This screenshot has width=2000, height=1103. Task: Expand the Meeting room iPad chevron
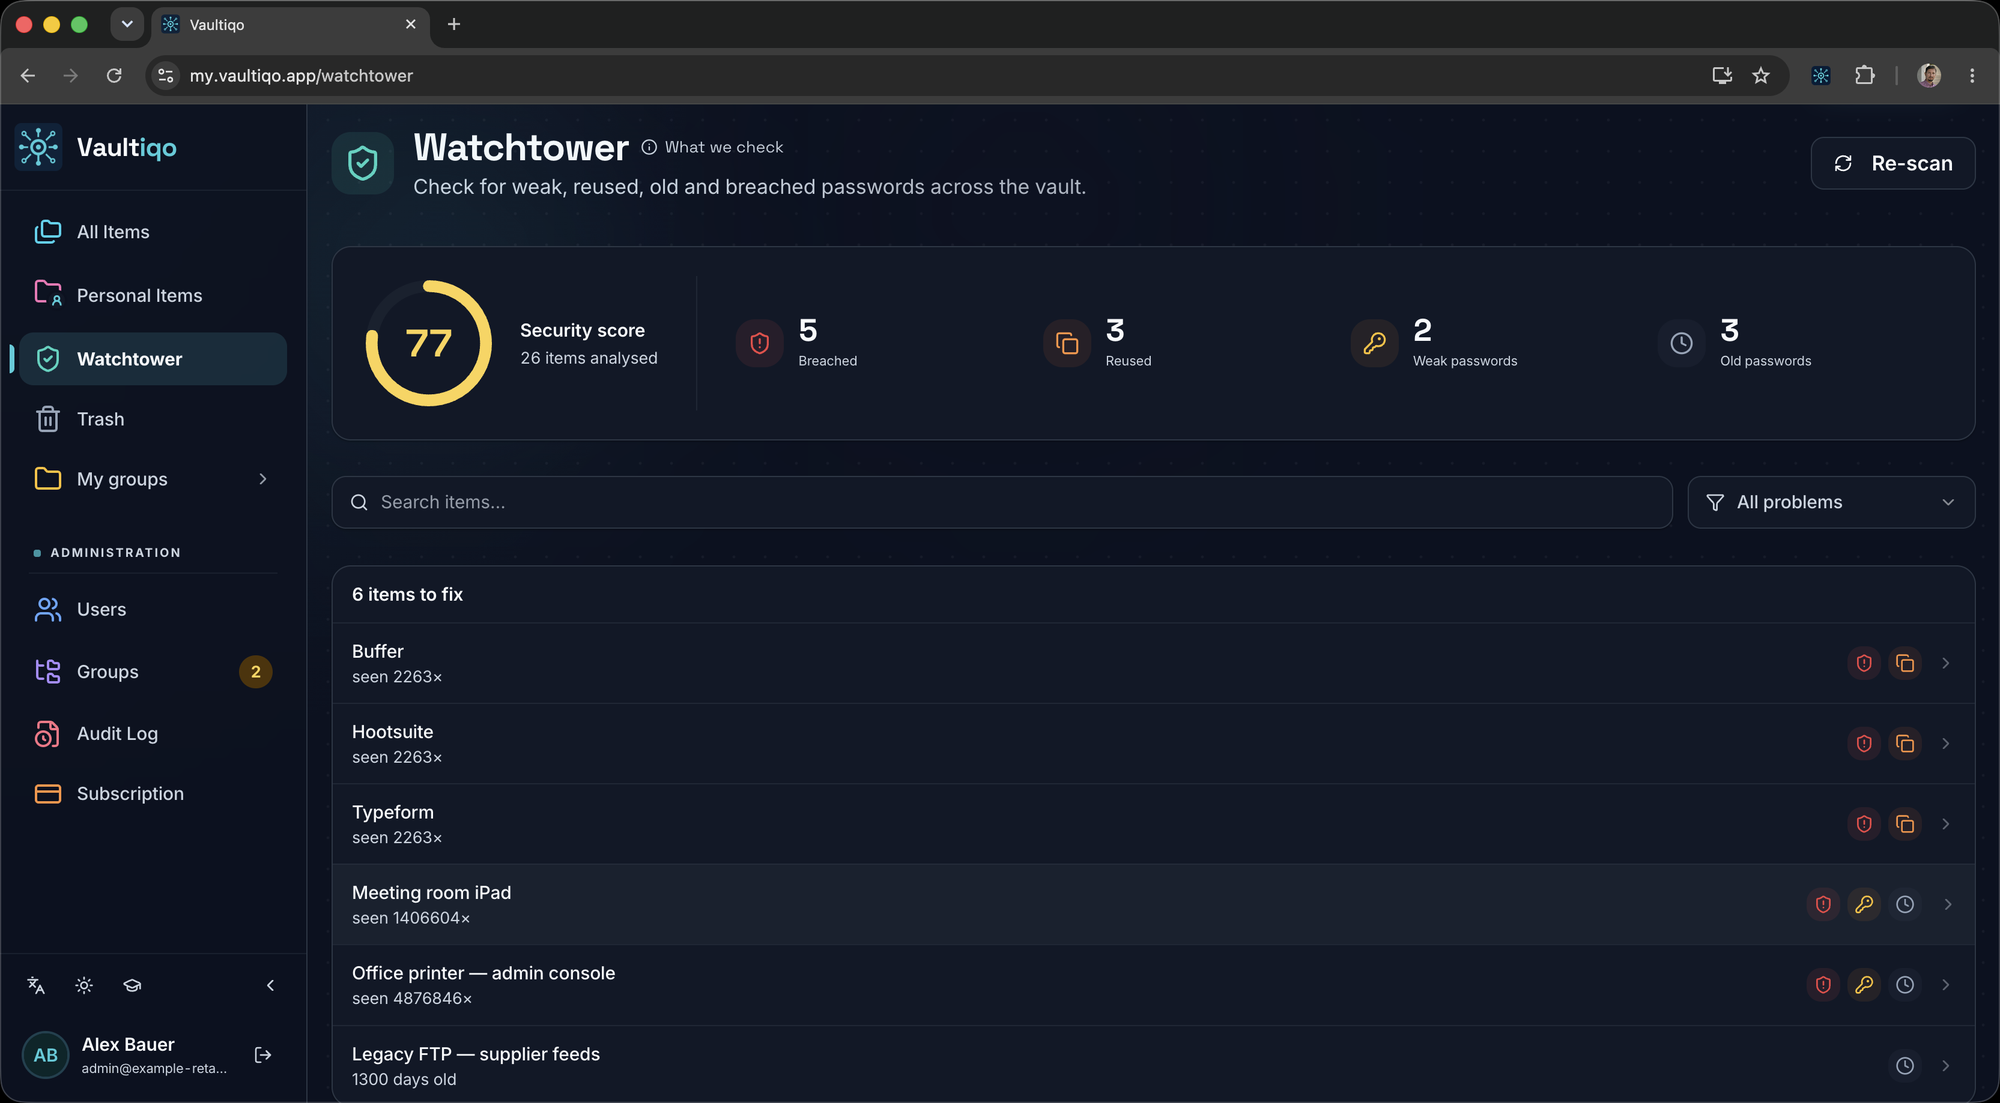(1947, 904)
